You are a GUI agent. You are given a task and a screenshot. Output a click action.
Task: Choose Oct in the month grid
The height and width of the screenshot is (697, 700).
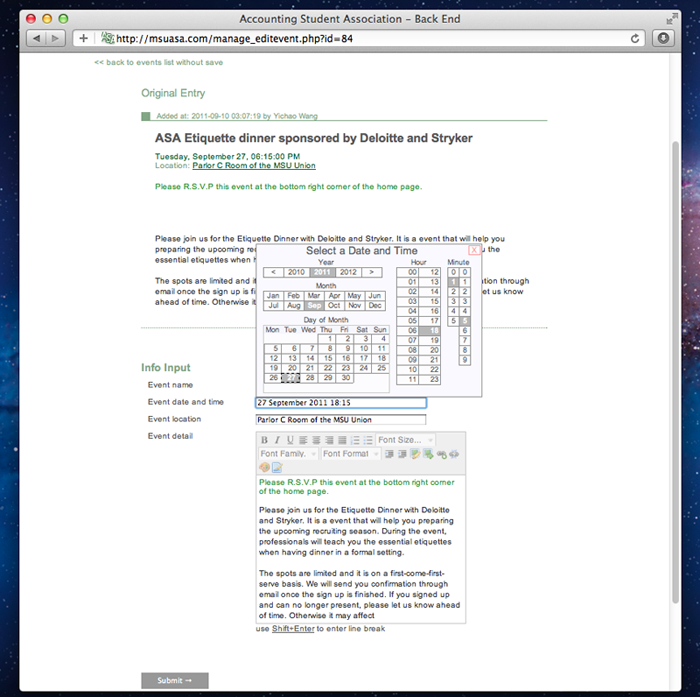(x=335, y=305)
